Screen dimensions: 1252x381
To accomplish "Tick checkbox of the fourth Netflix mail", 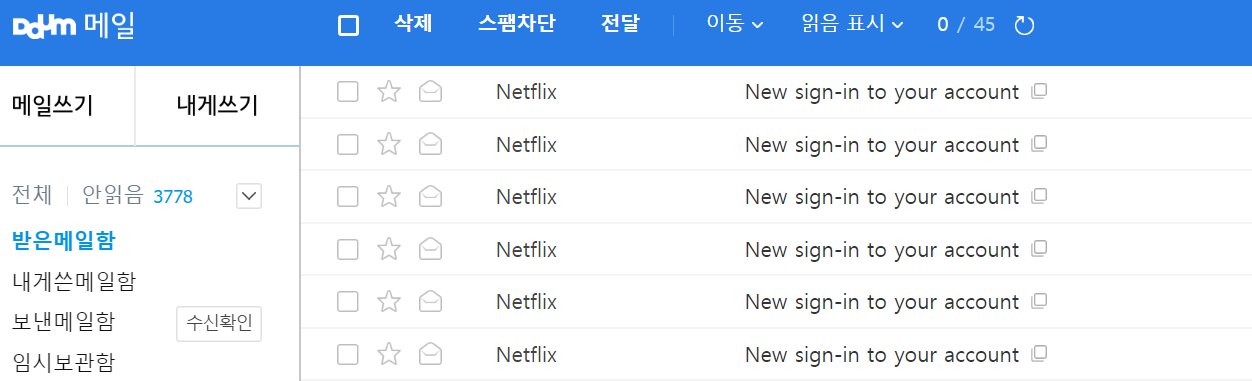I will click(348, 249).
